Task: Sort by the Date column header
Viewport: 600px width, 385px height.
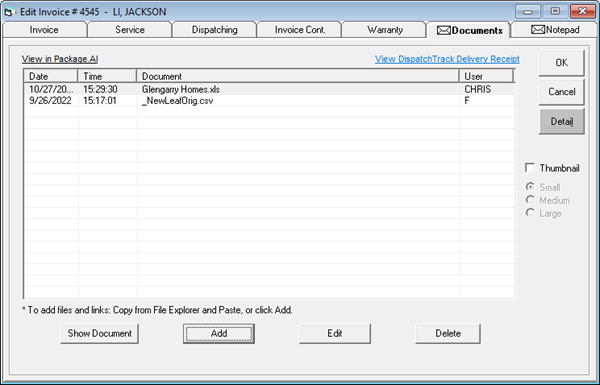Action: click(51, 76)
